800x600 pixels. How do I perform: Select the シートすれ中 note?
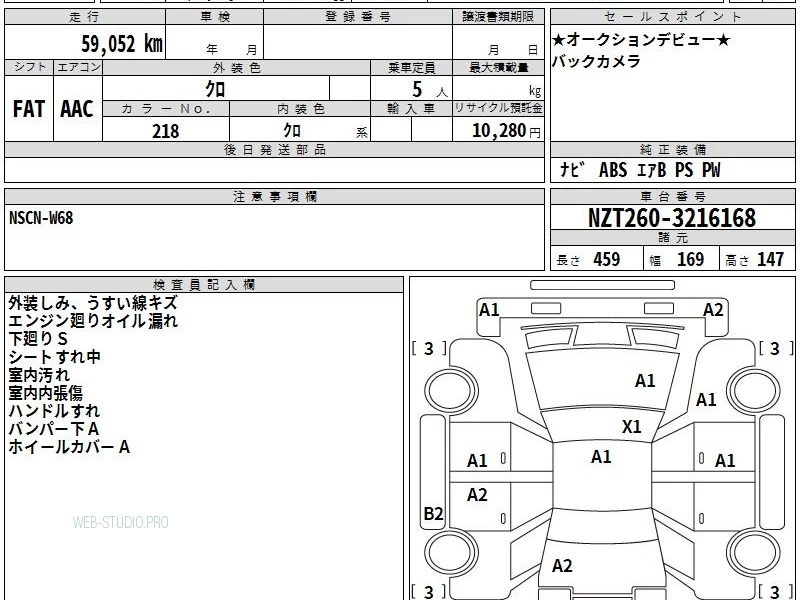tap(55, 357)
